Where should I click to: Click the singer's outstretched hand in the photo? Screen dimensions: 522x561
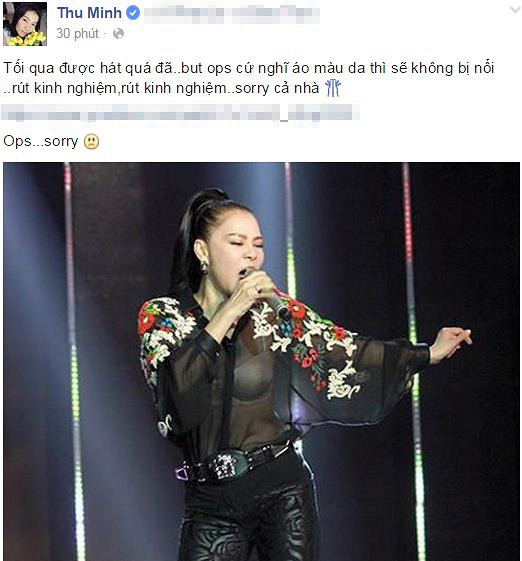coord(451,342)
